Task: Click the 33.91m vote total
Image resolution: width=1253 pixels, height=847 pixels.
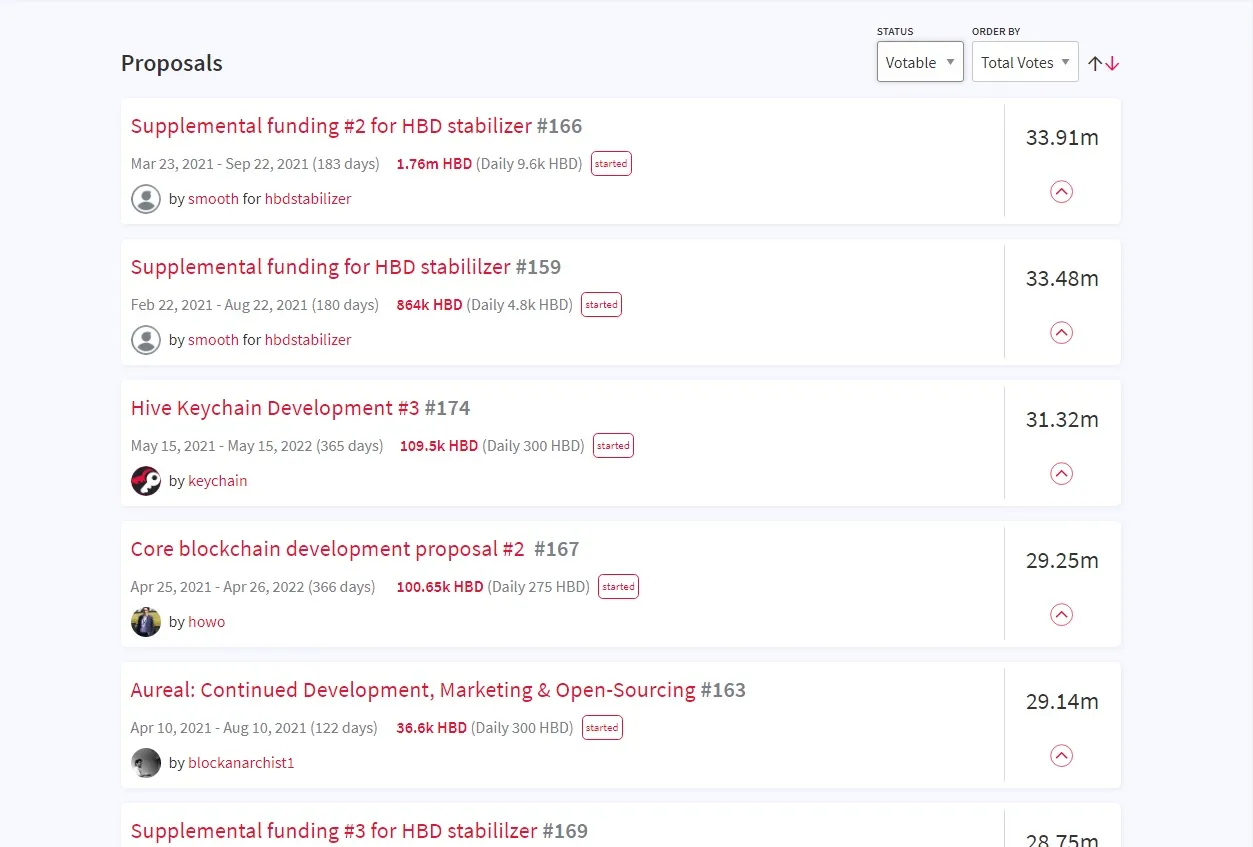Action: [x=1062, y=138]
